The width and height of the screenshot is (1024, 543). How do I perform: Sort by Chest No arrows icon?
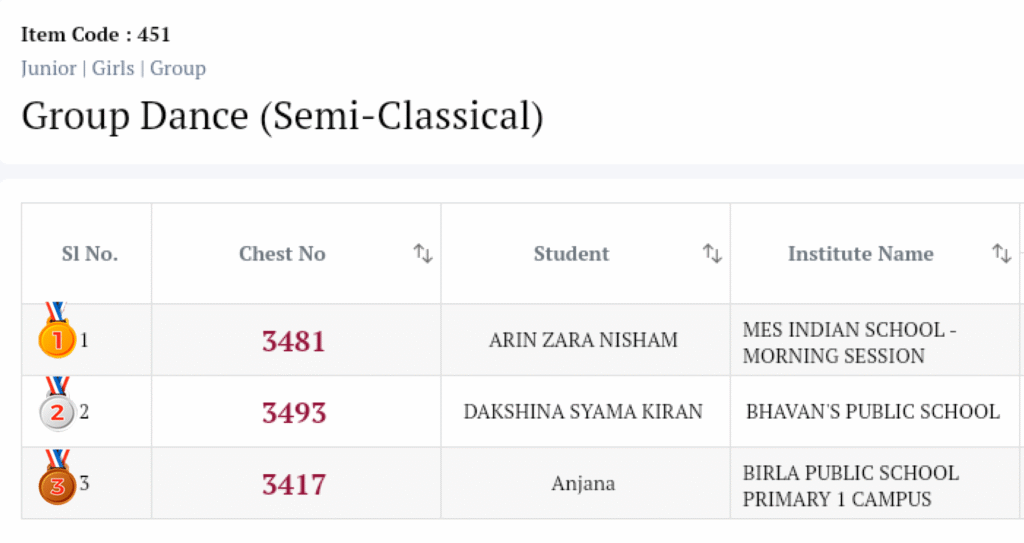423,254
